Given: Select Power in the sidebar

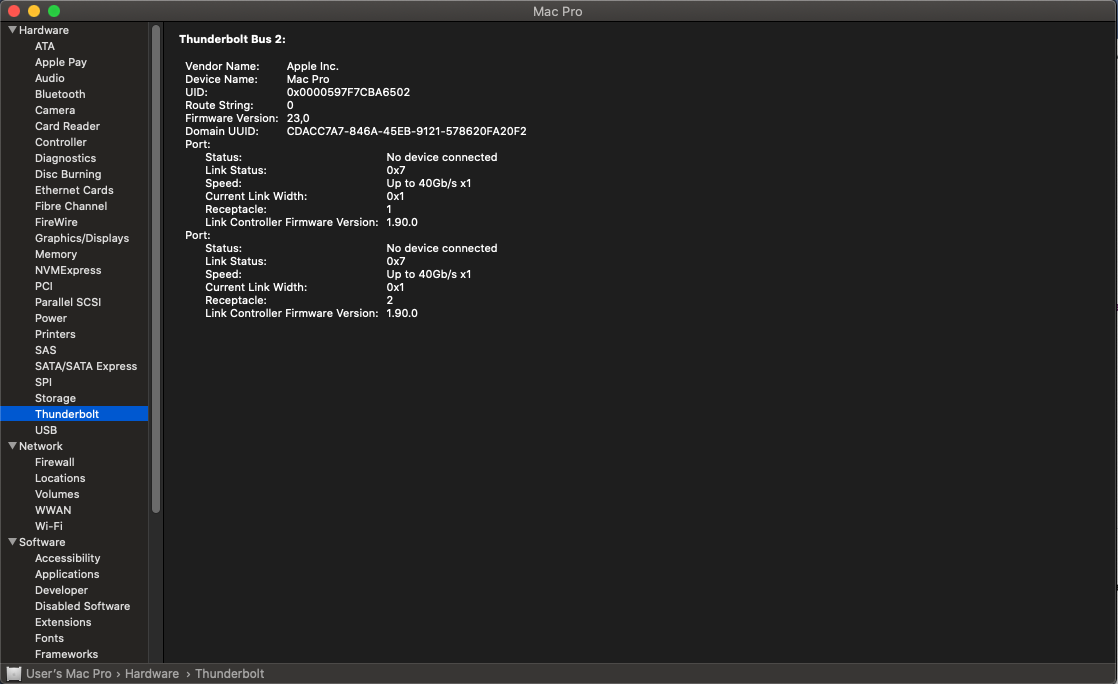Looking at the screenshot, I should tap(51, 318).
